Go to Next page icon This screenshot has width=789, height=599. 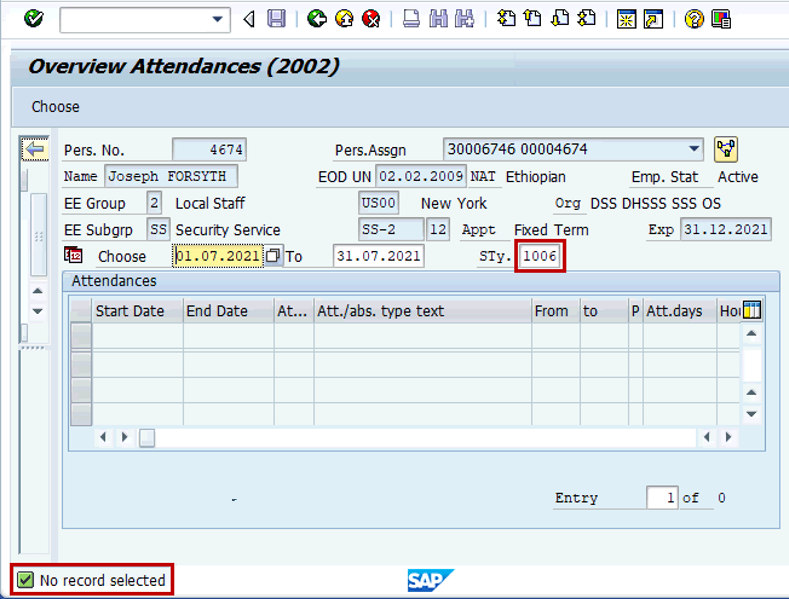pos(560,19)
